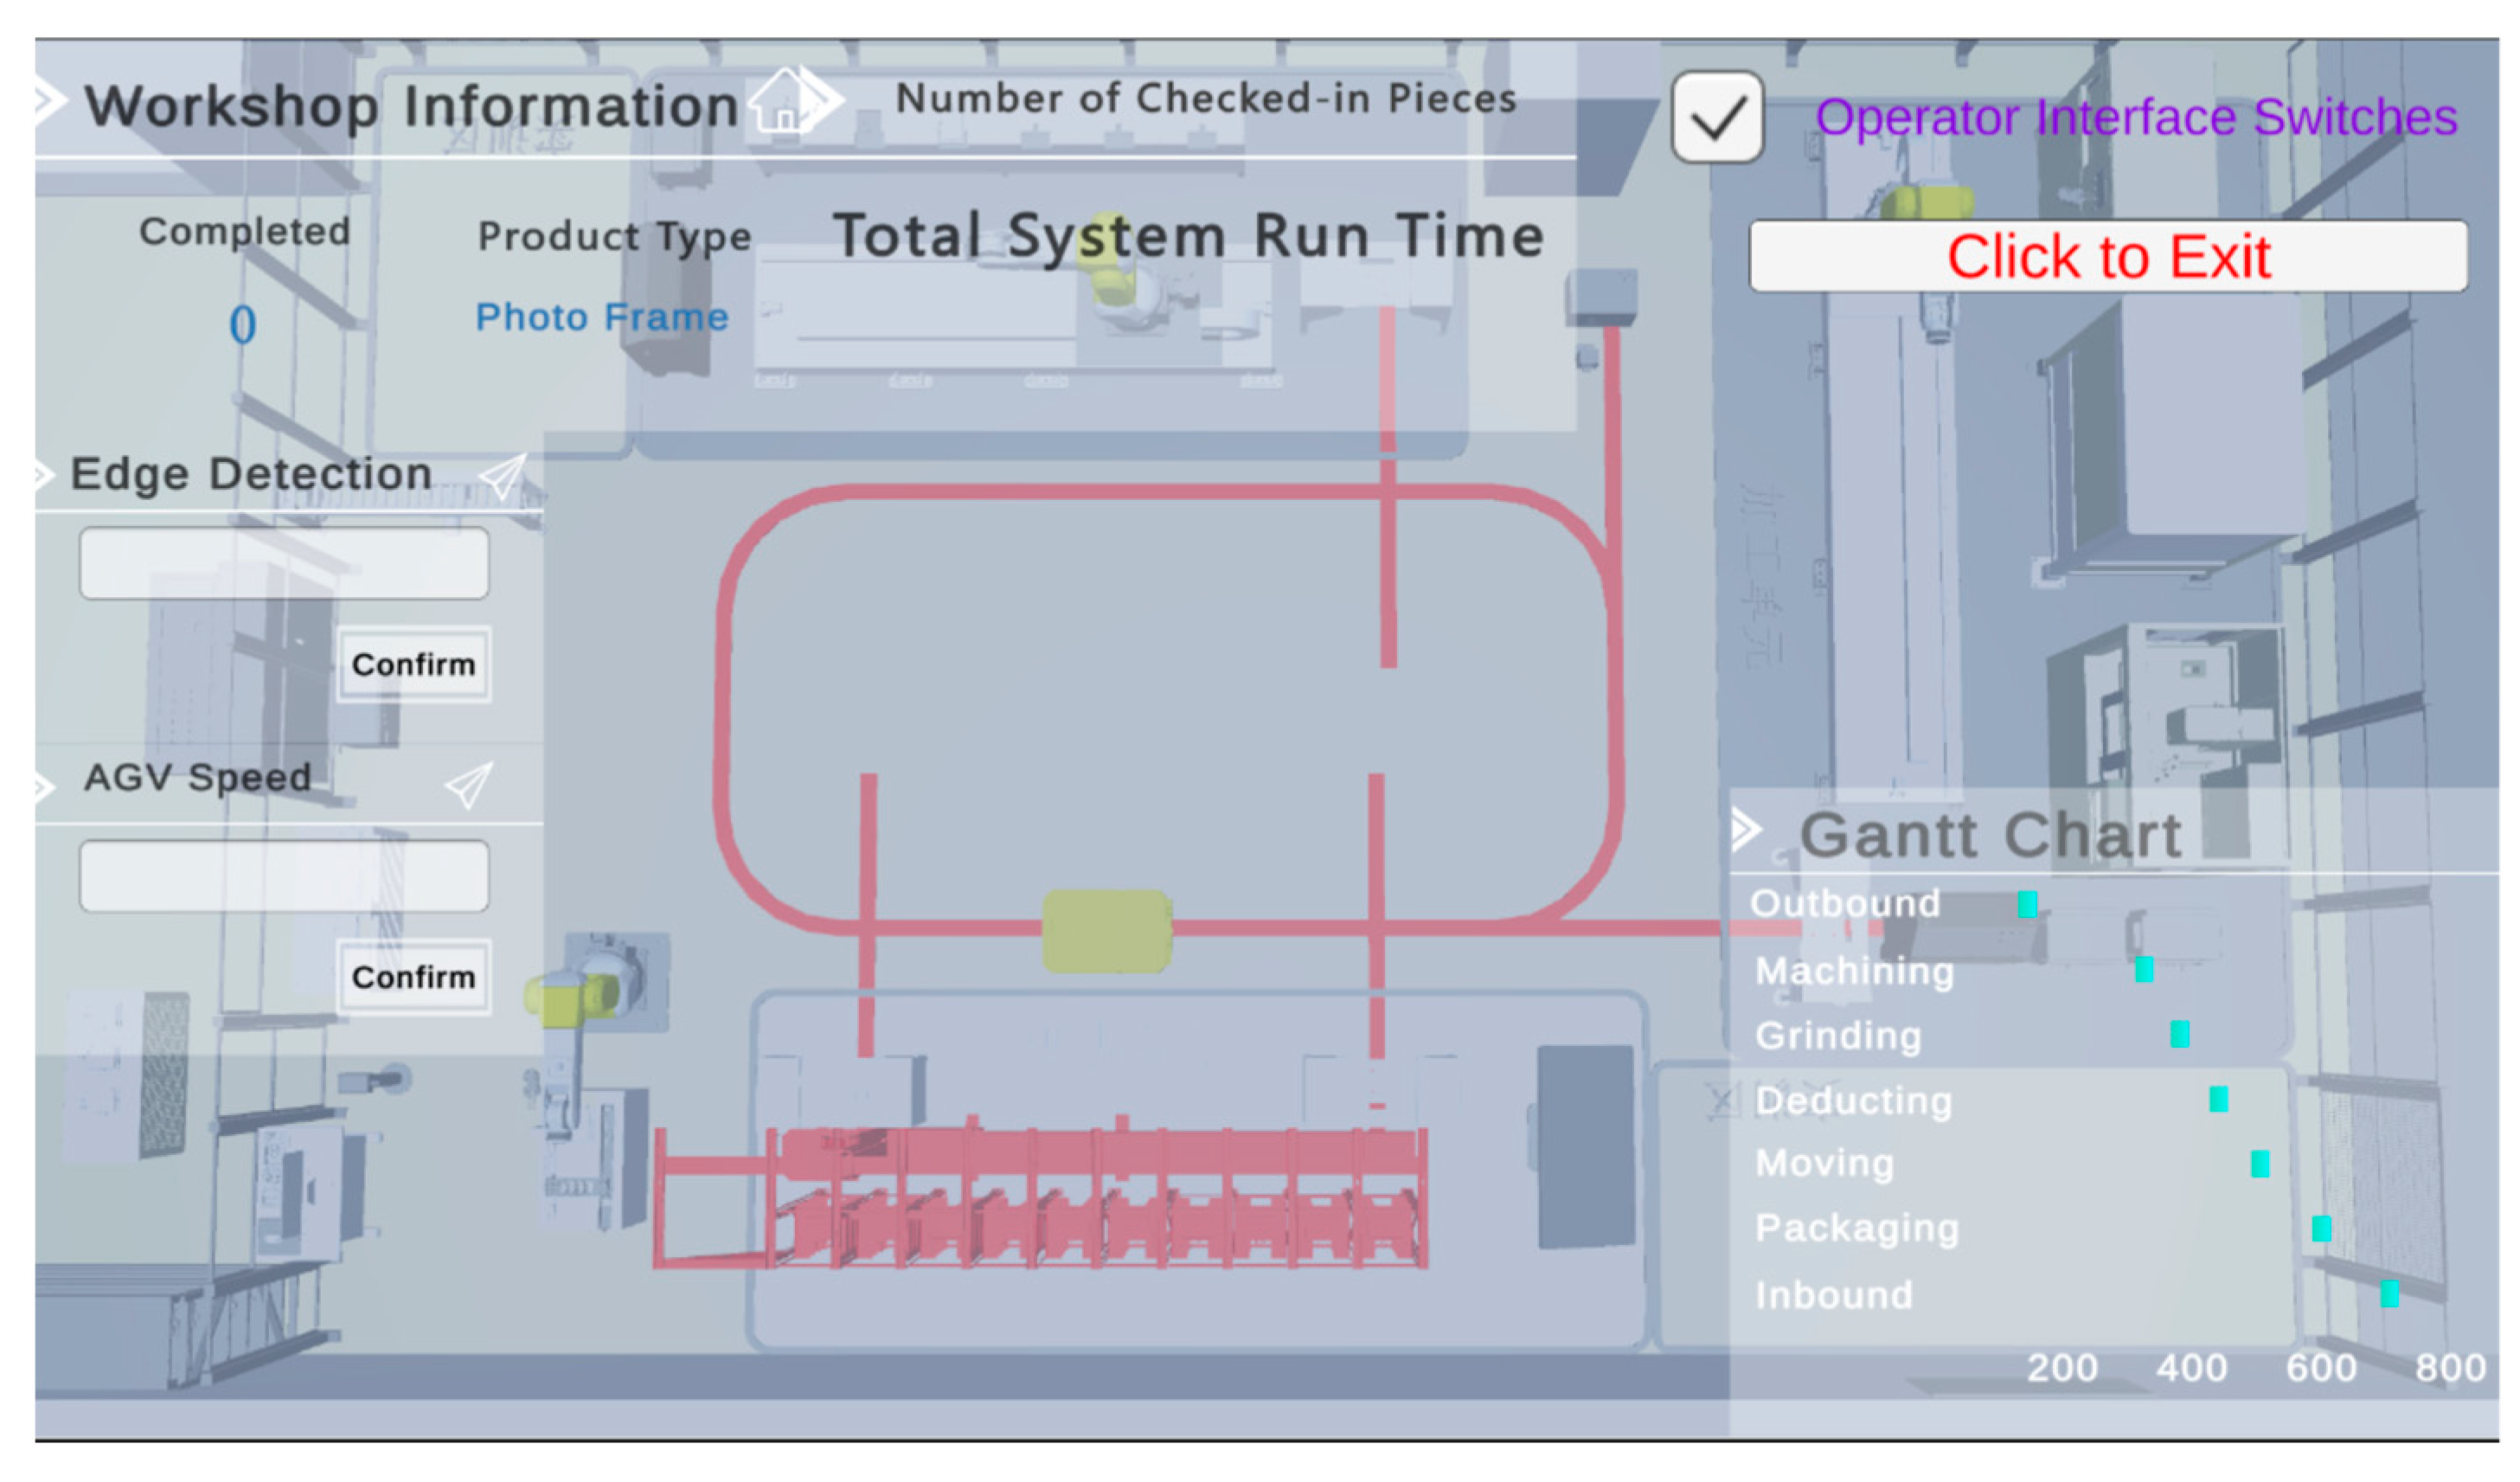Expand the Gantt Chart panel arrow
Viewport: 2520px width, 1482px height.
[x=1746, y=830]
